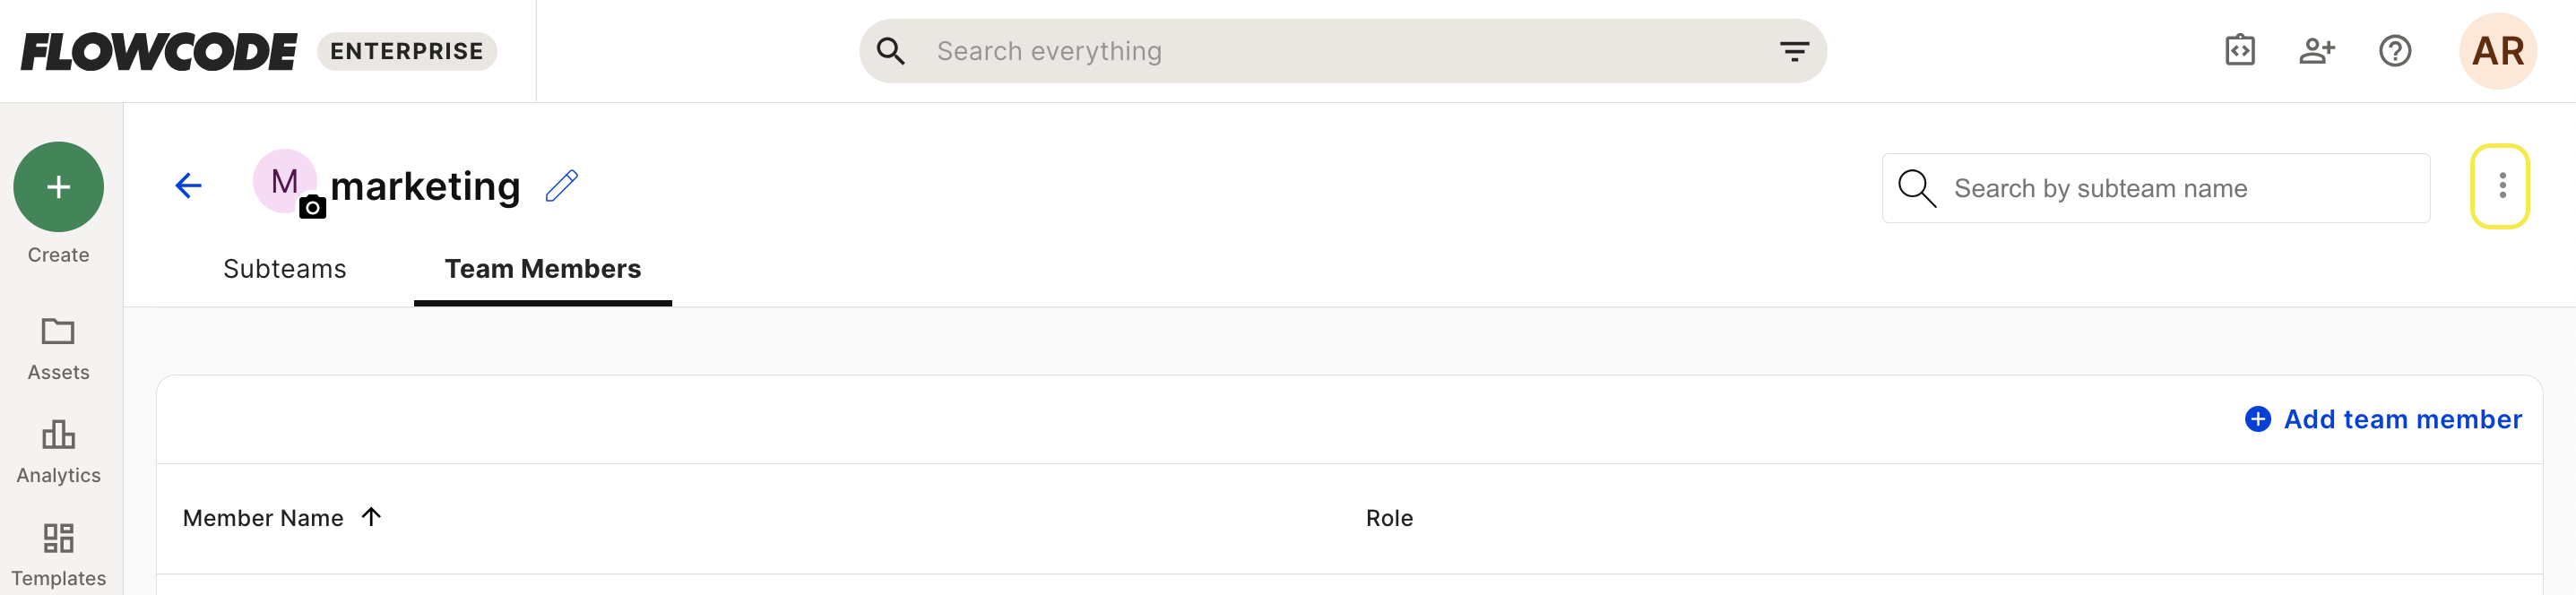Click Add team member link
Image resolution: width=2576 pixels, height=595 pixels.
tap(2383, 419)
